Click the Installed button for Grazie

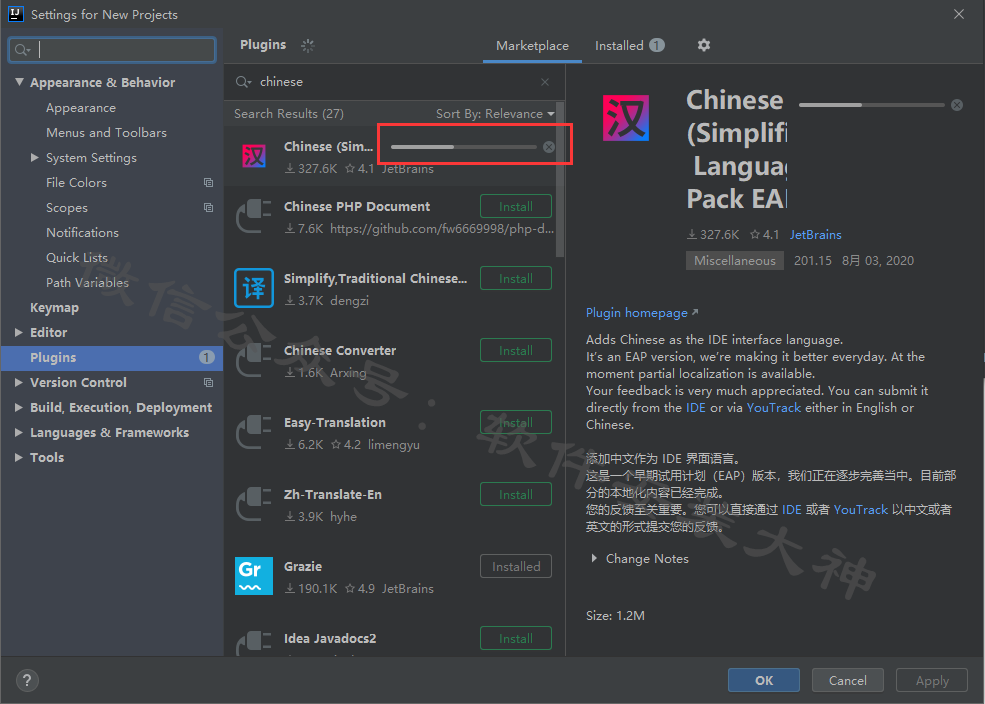[516, 566]
